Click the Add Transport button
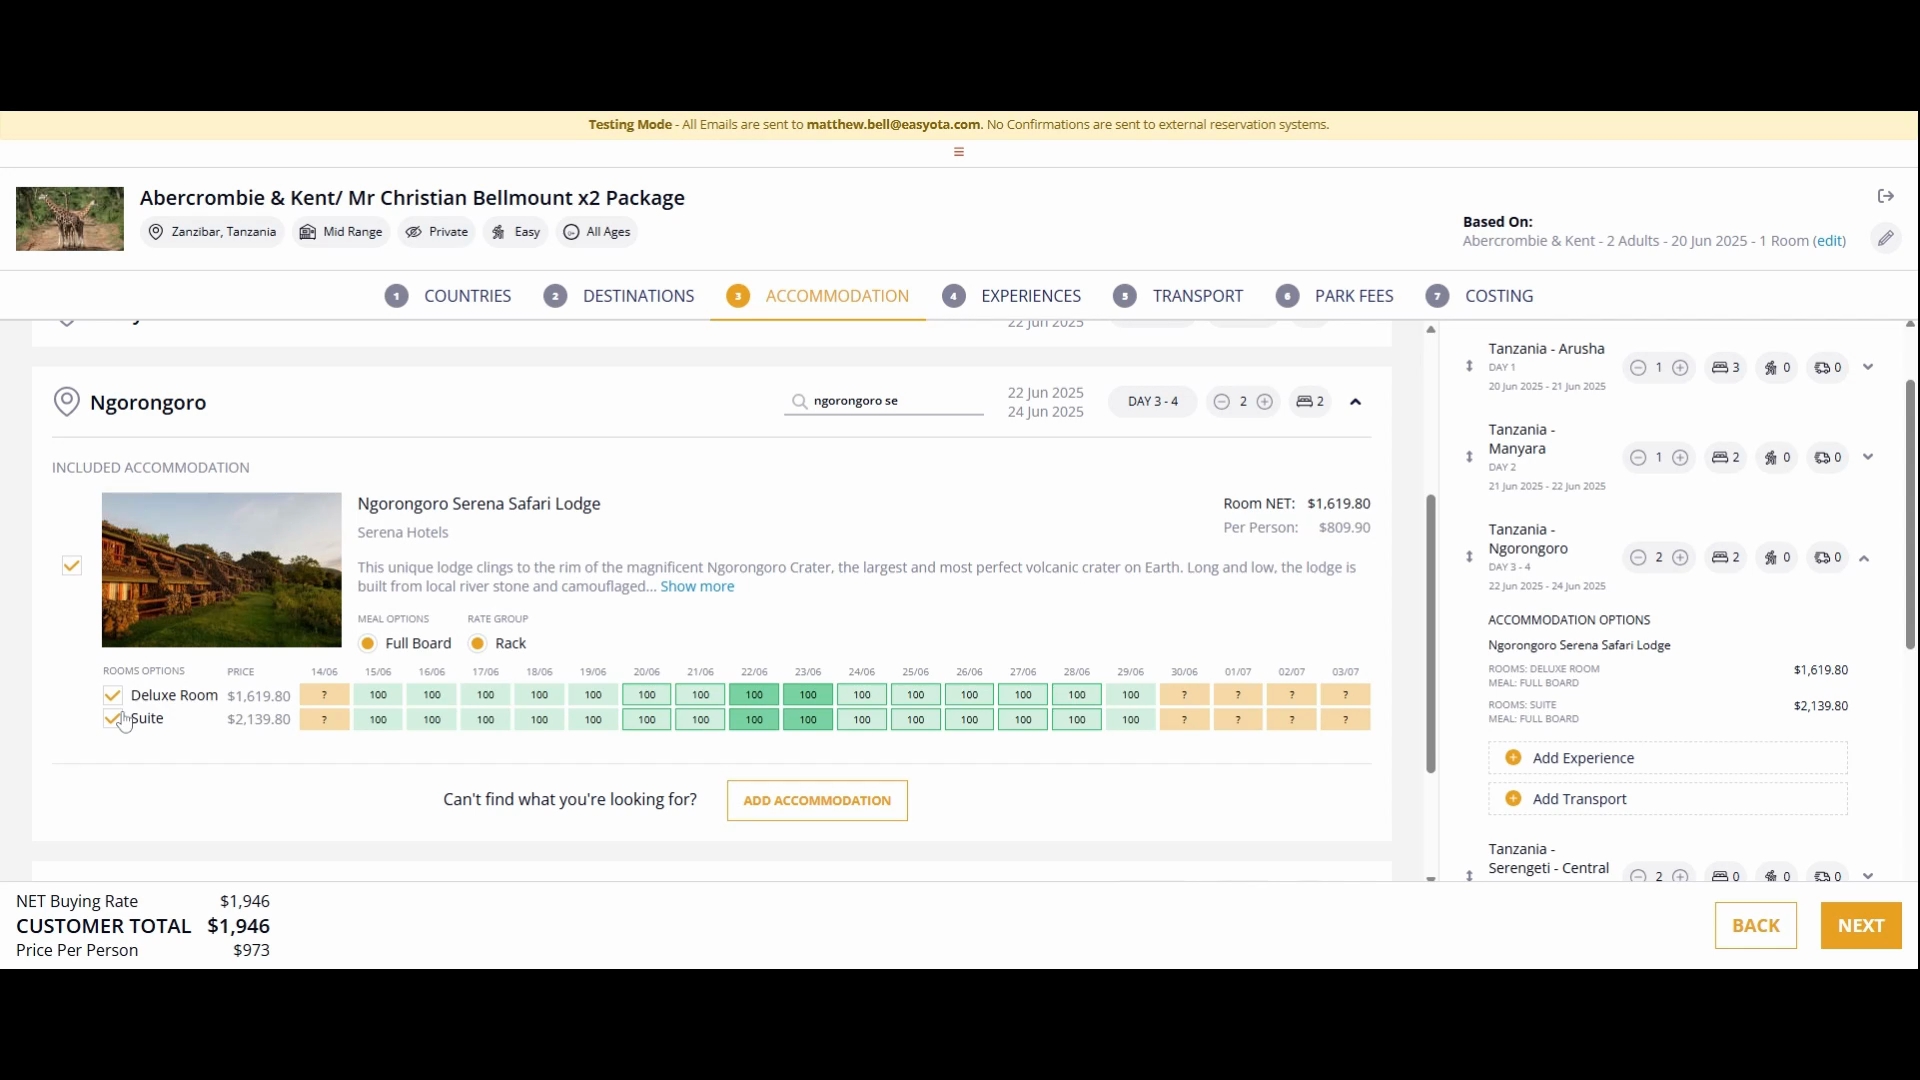Screen dimensions: 1920x1080 pyautogui.click(x=1668, y=799)
